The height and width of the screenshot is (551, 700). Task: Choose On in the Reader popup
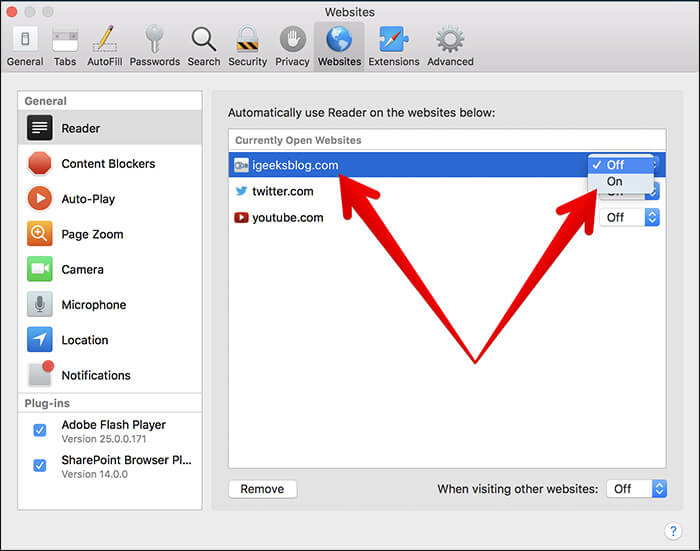621,181
